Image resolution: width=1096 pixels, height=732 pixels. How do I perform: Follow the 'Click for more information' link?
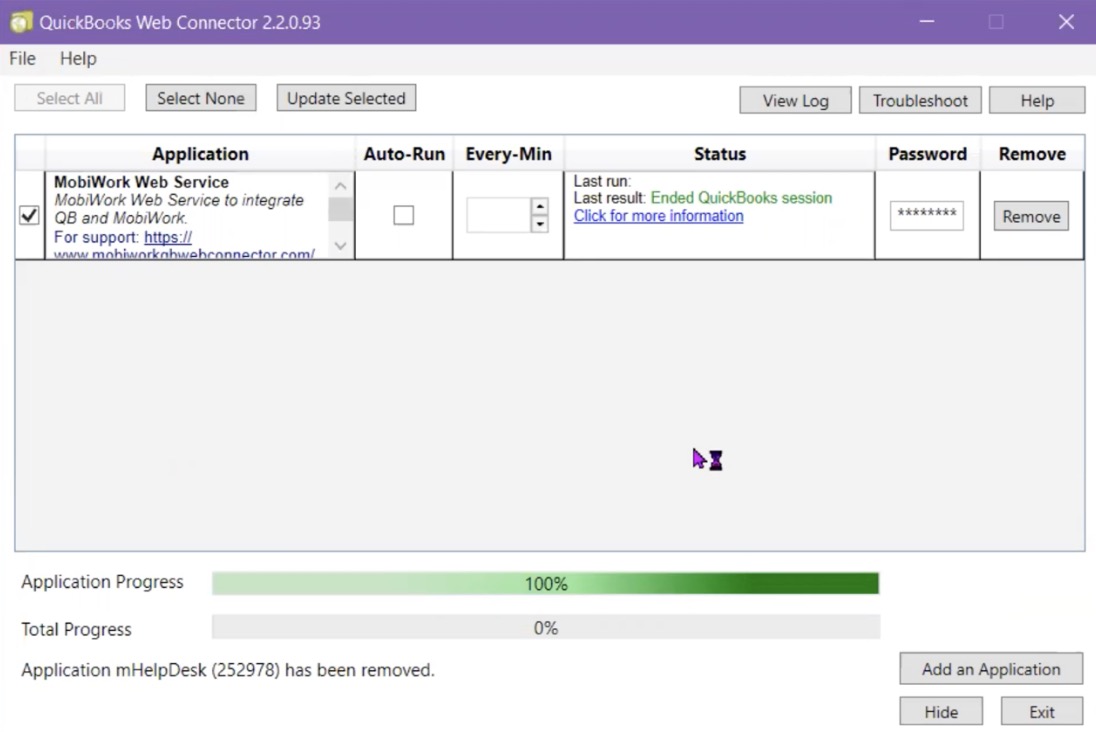(658, 216)
